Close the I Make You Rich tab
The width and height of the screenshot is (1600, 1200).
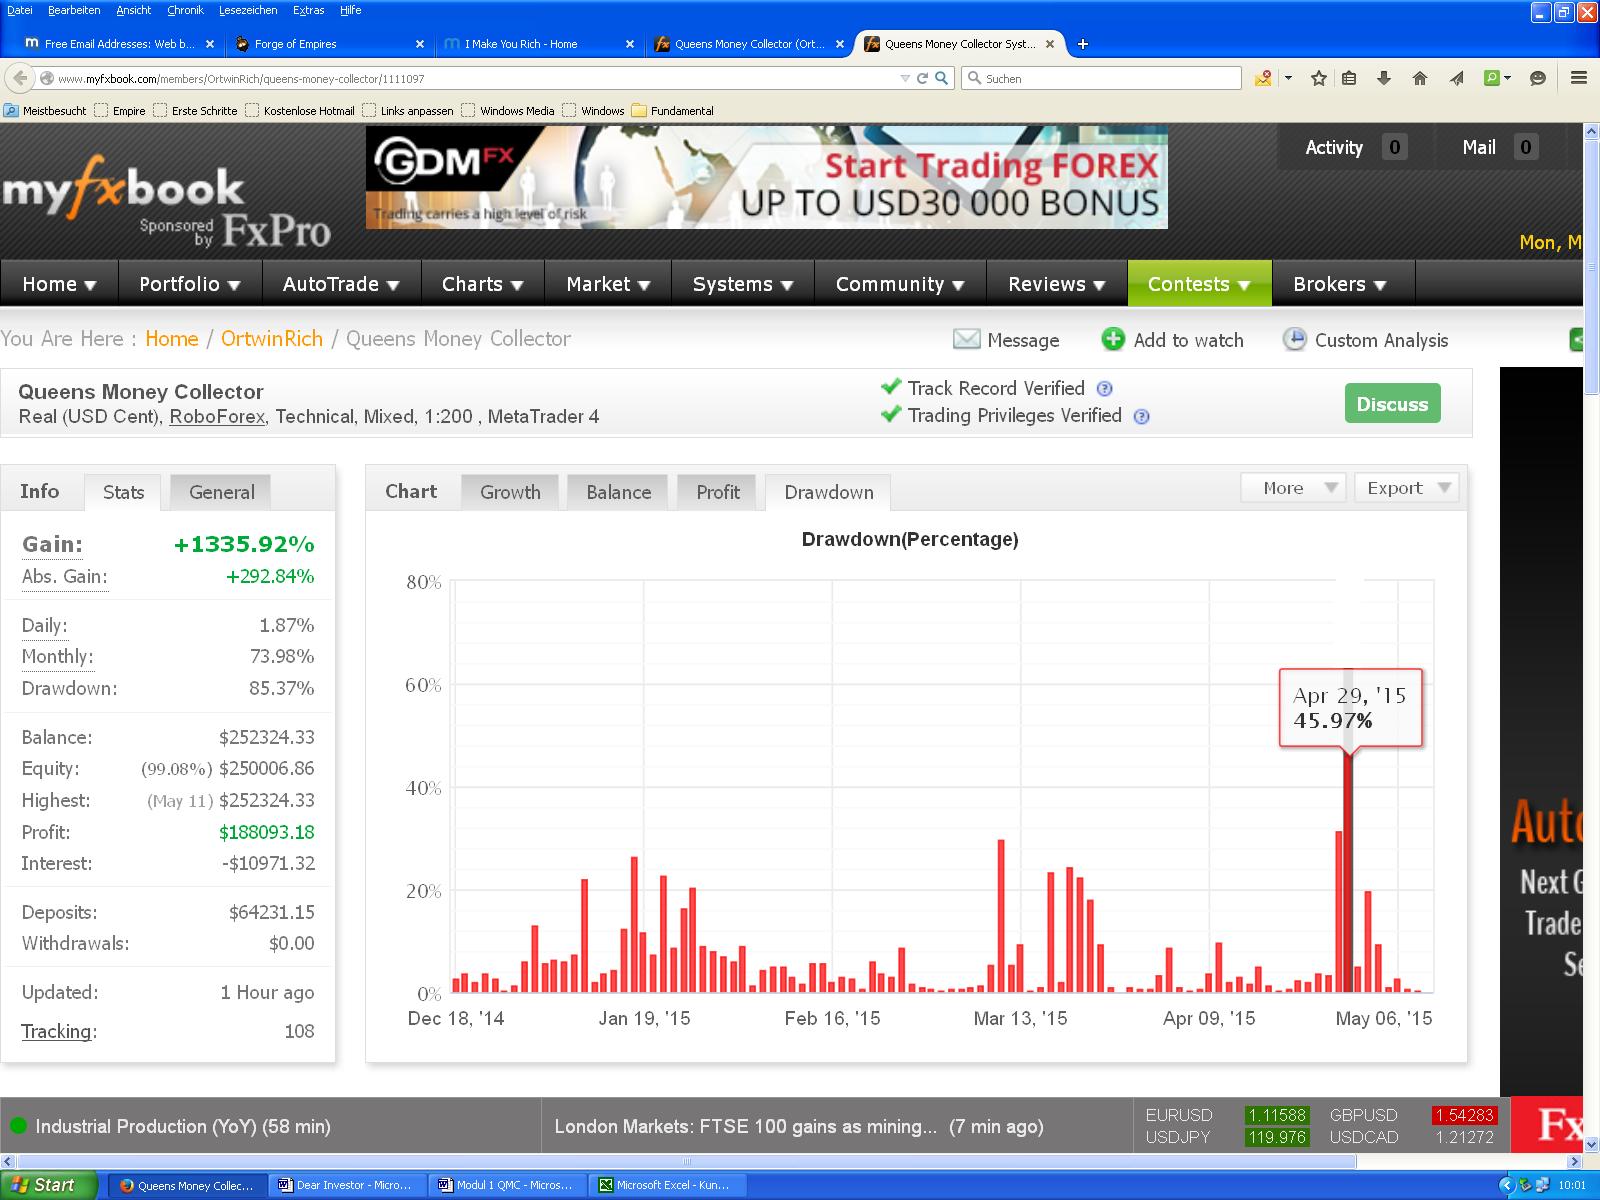point(629,44)
